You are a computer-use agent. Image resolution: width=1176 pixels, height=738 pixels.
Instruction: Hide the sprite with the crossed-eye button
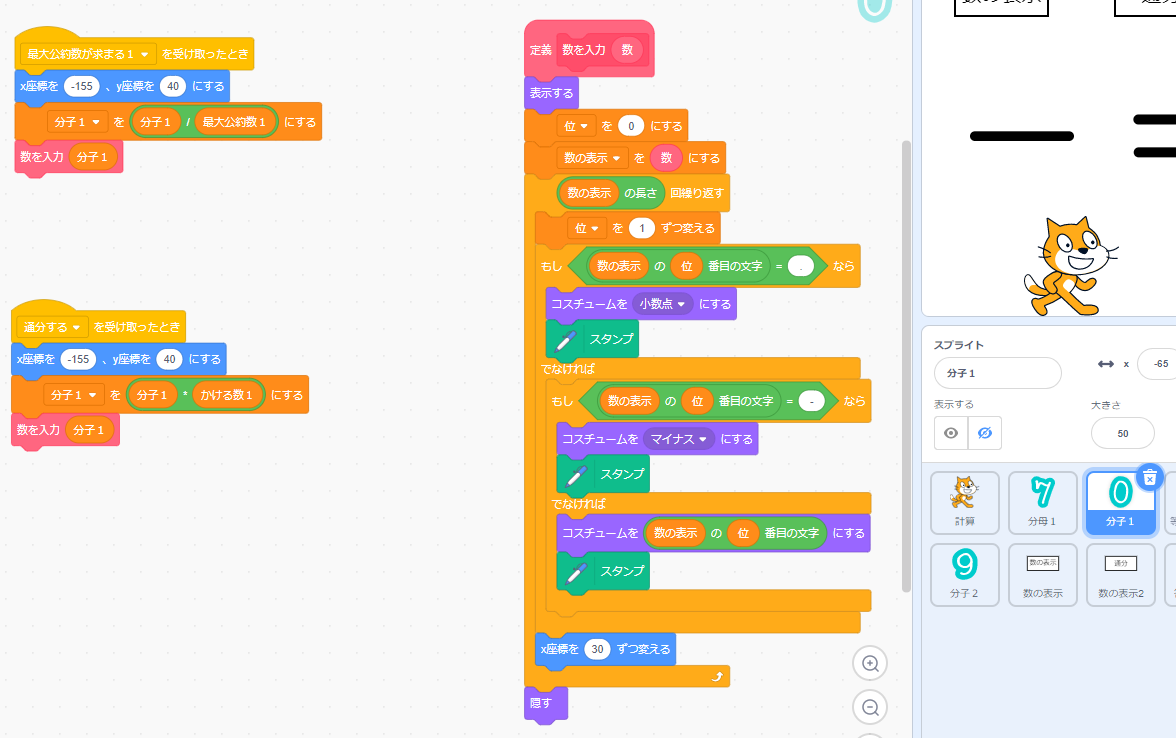click(x=984, y=433)
